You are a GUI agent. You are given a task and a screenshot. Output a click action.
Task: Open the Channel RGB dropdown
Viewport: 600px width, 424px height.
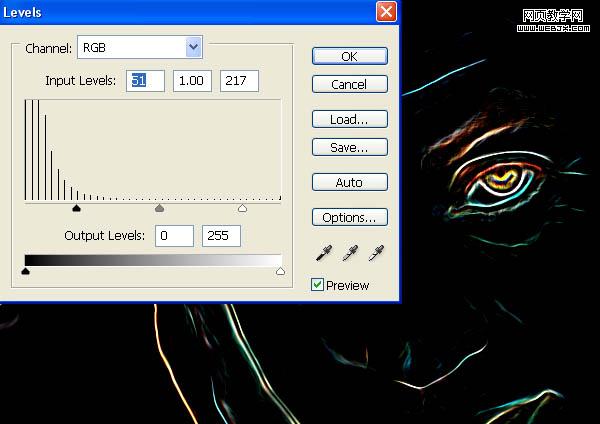193,47
